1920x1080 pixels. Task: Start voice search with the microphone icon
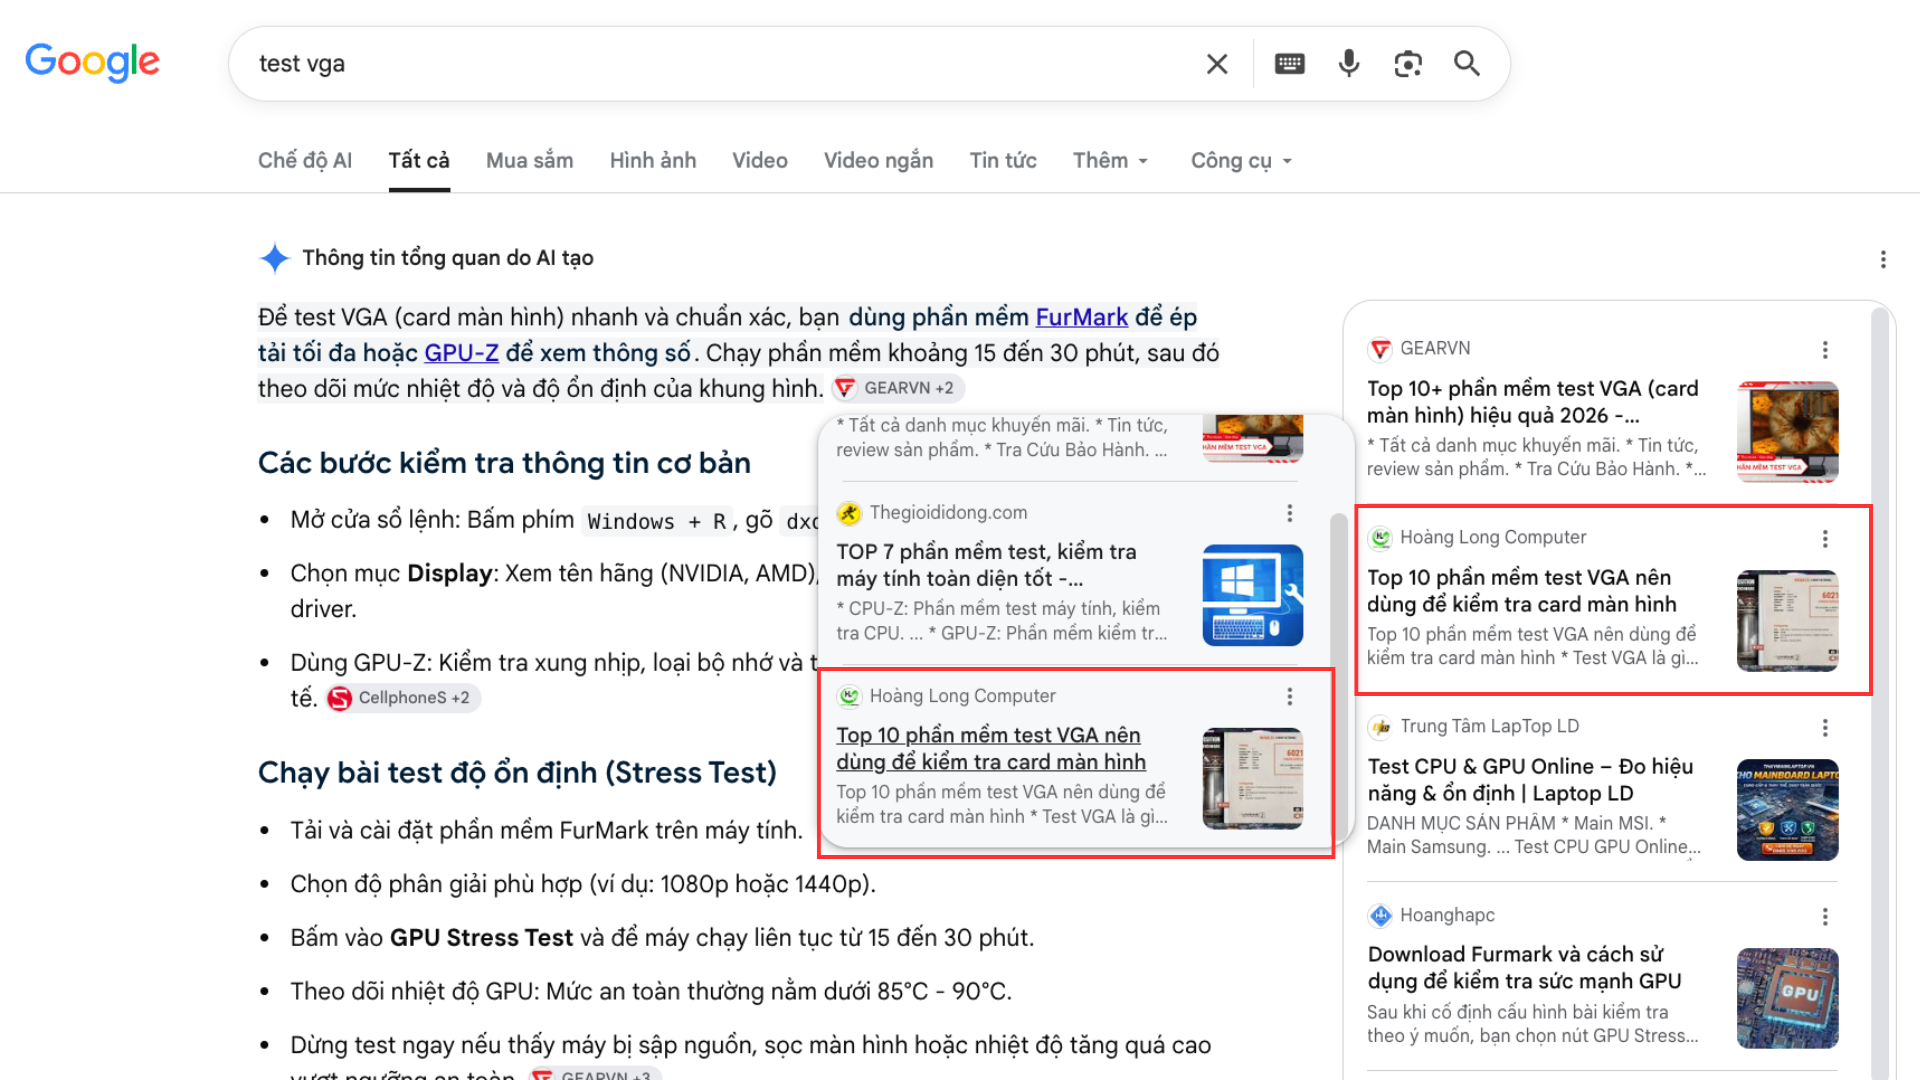click(1349, 64)
